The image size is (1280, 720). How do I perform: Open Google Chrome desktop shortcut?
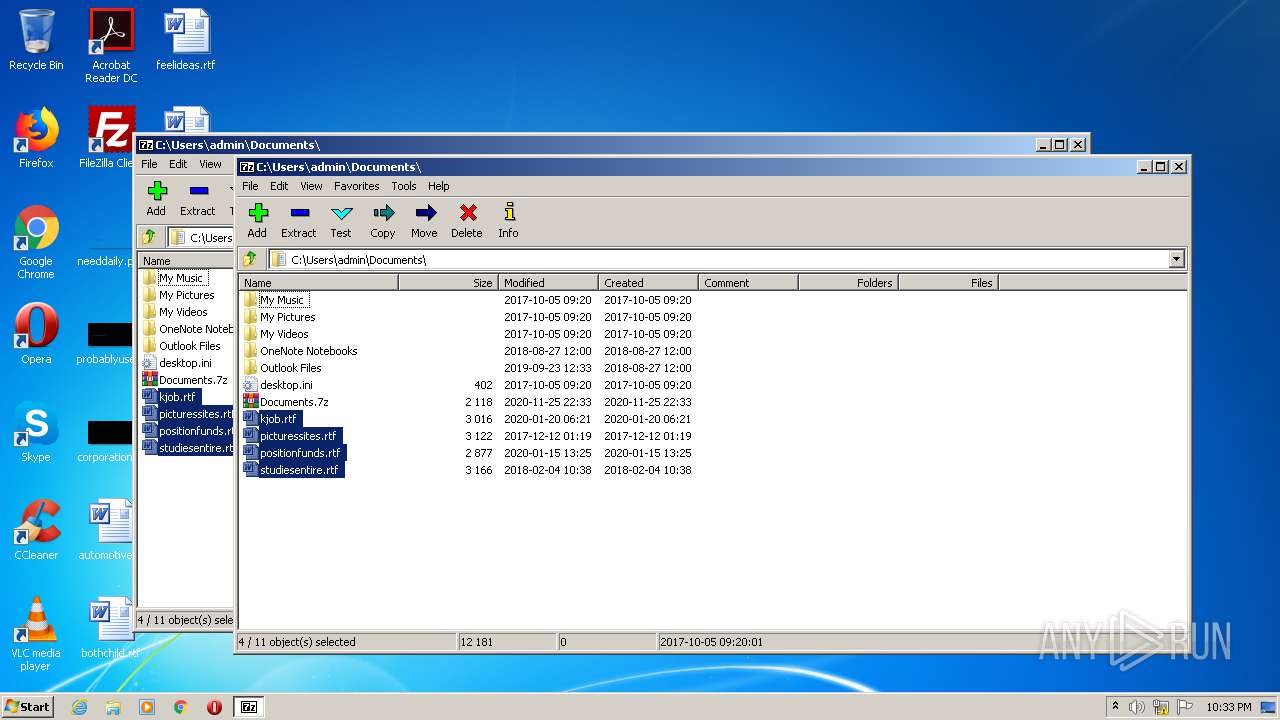[36, 242]
